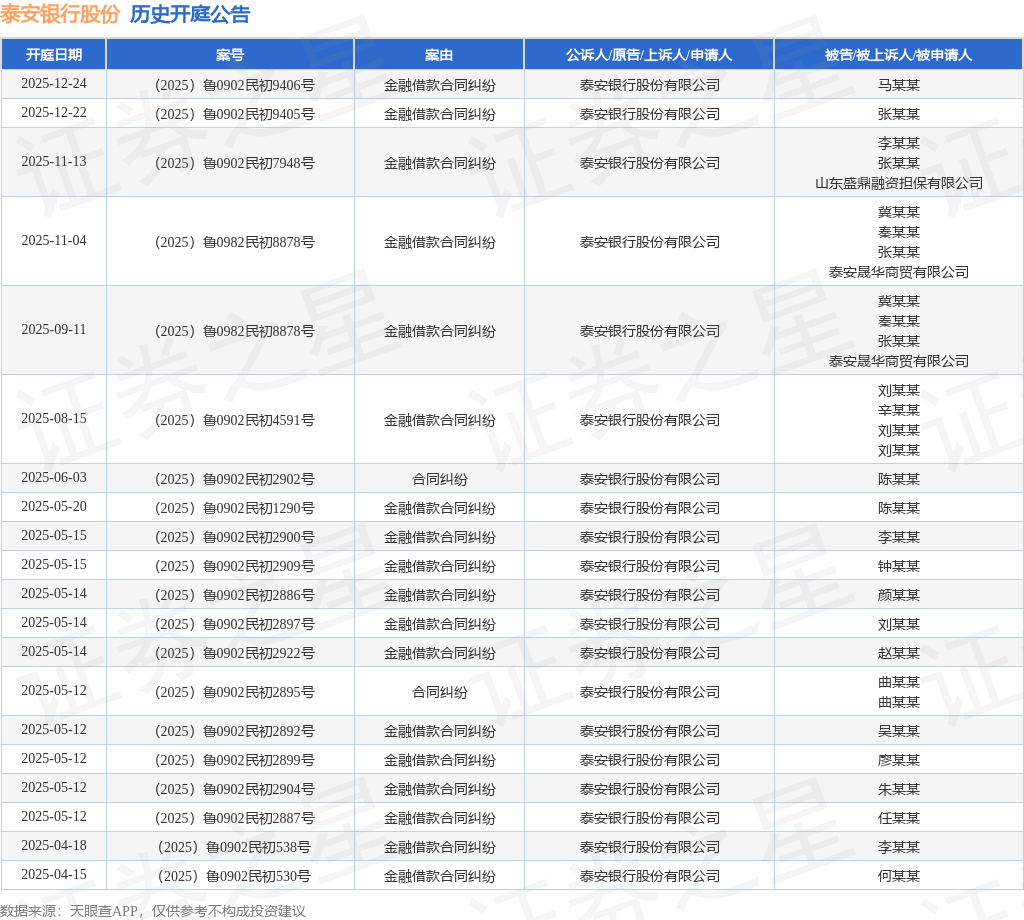Click 合同纠纷 in the 2025-06-03 row
This screenshot has width=1024, height=920.
click(x=440, y=479)
